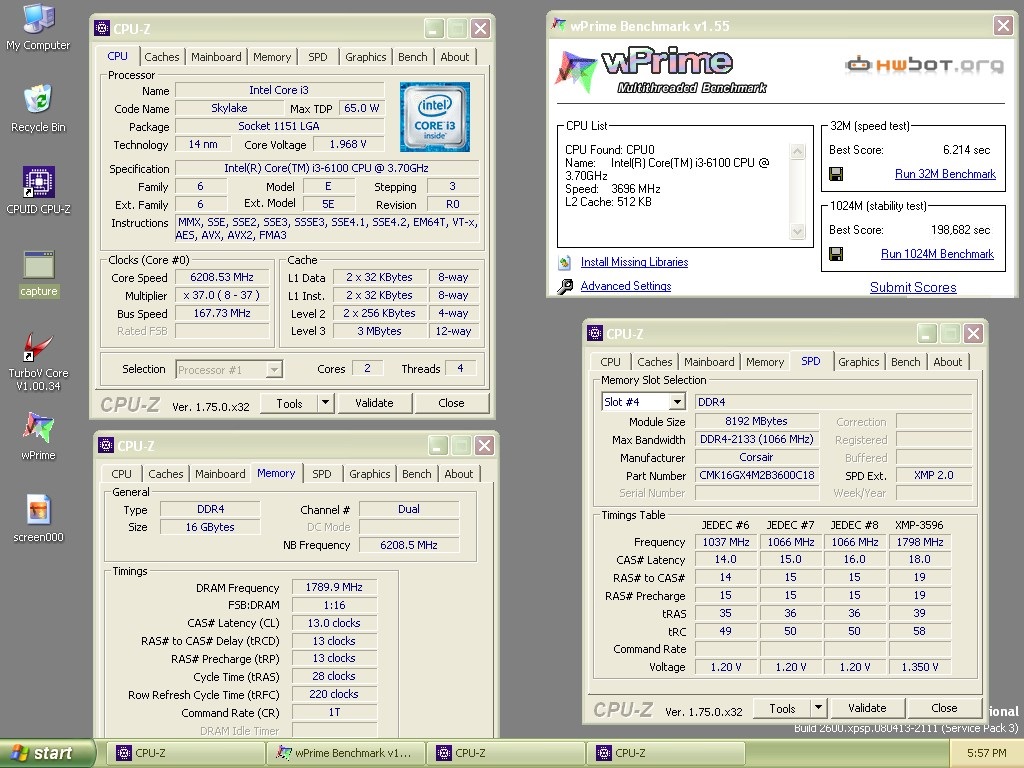
Task: Switch to second CPU-Z taskbar button
Action: pos(505,753)
